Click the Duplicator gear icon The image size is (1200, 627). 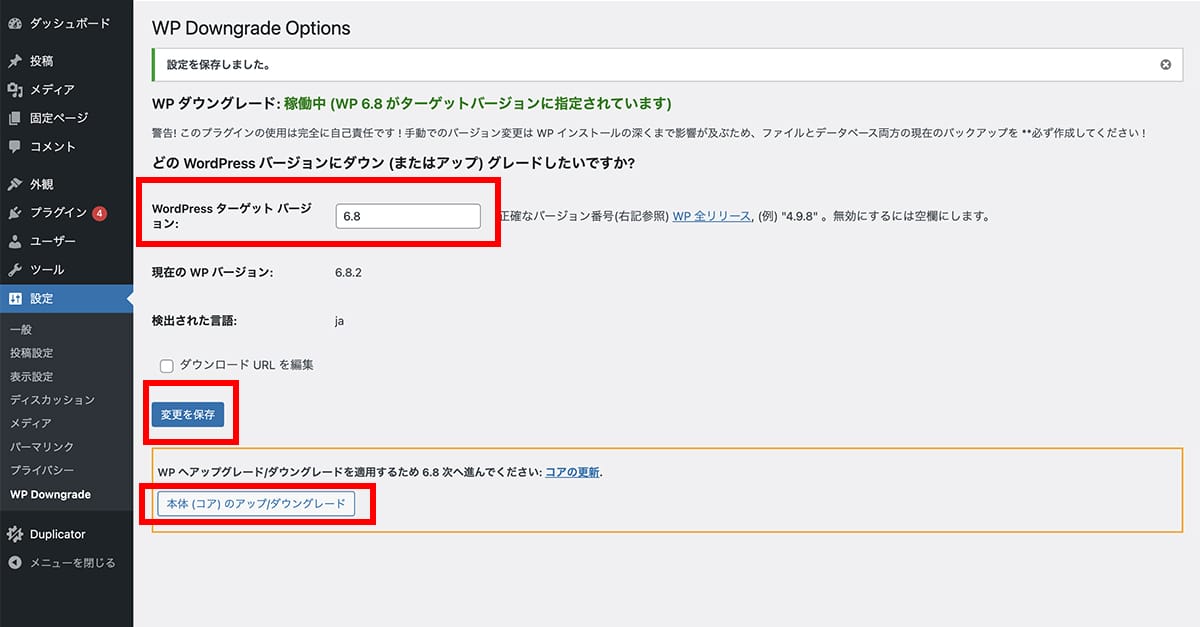15,534
